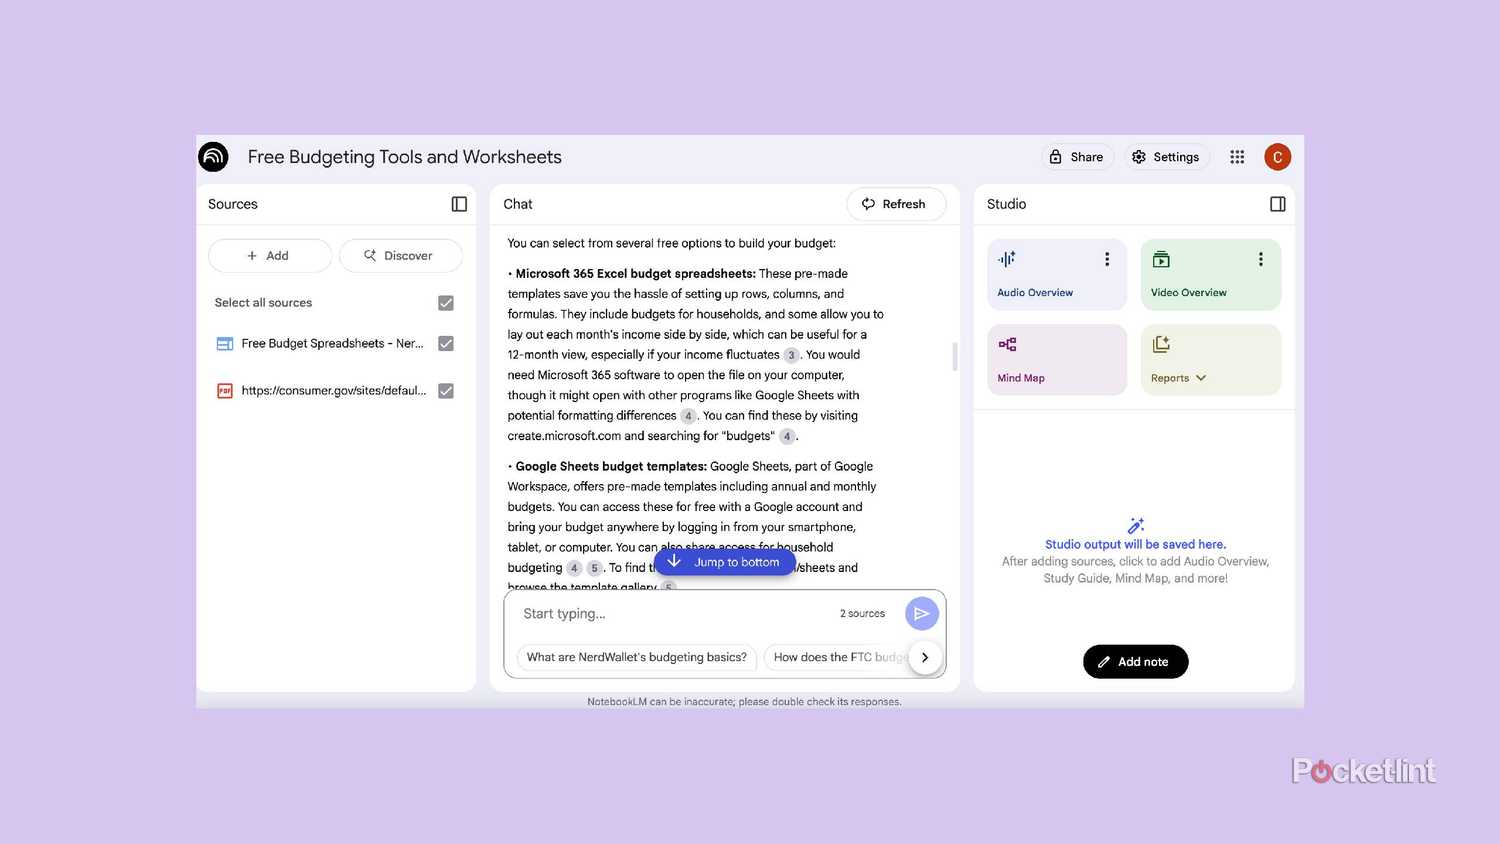The height and width of the screenshot is (844, 1500).
Task: Click citation 5 after 'budgeting 4'
Action: [594, 568]
